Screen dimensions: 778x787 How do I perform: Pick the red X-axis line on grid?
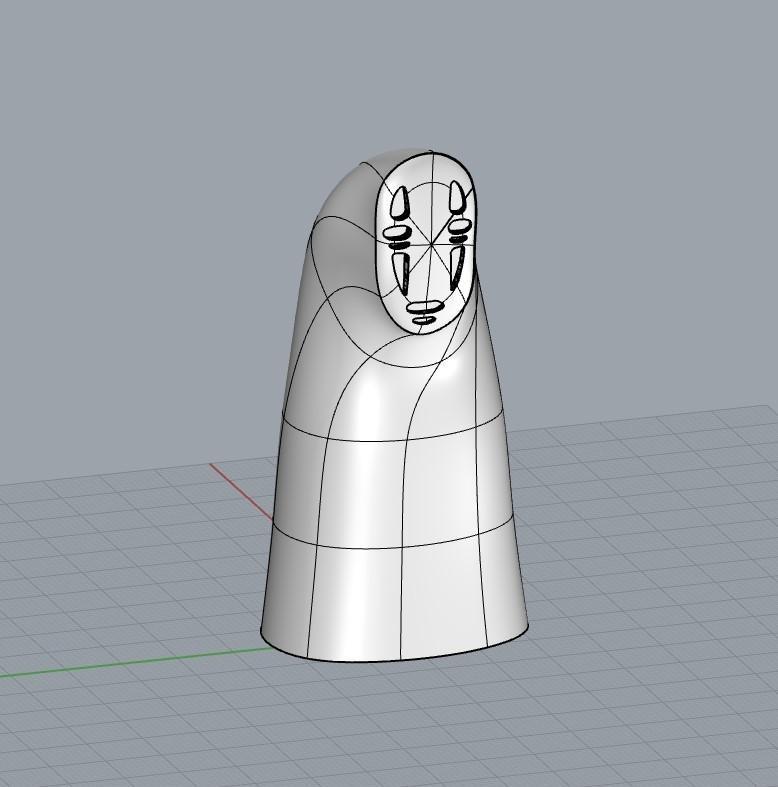pos(241,492)
